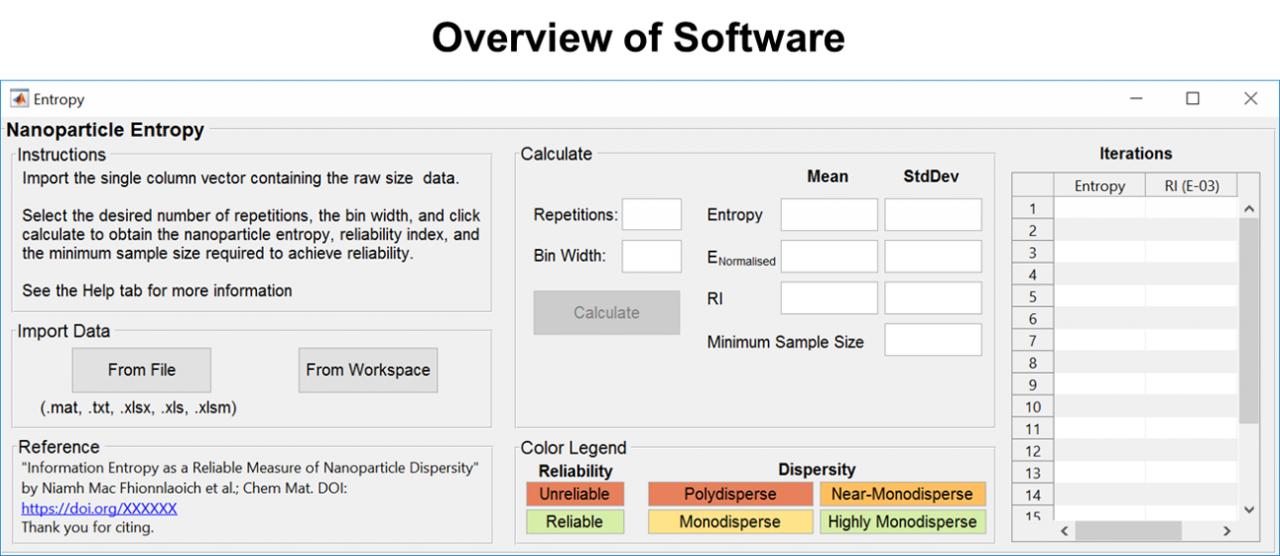This screenshot has width=1280, height=556.
Task: Minimize the Entropy window
Action: pos(1136,99)
